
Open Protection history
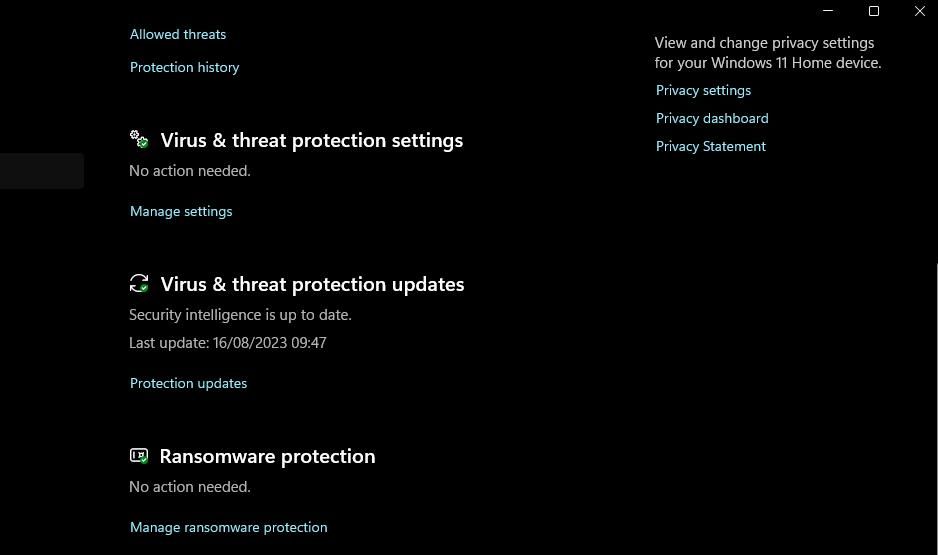coord(184,67)
